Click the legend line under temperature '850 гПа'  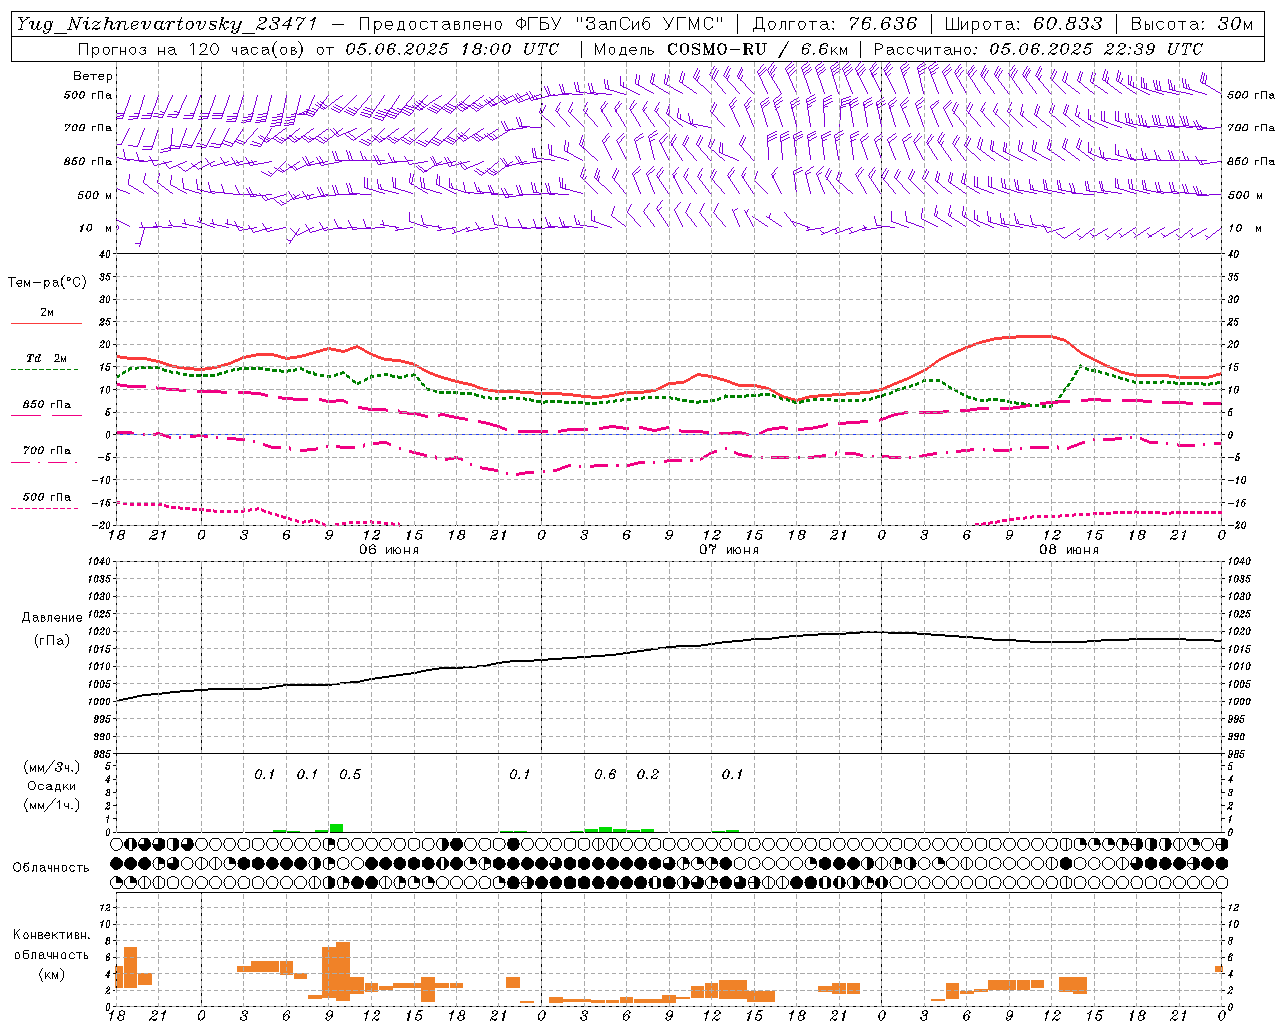pos(46,416)
